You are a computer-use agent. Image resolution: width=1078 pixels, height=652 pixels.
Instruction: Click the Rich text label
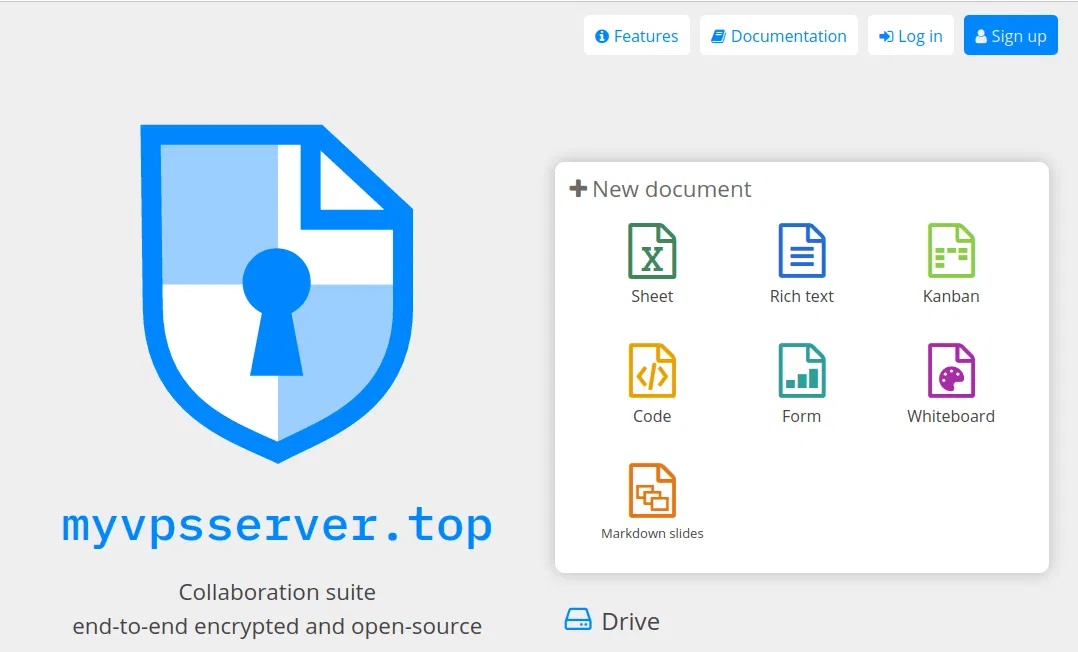[802, 296]
